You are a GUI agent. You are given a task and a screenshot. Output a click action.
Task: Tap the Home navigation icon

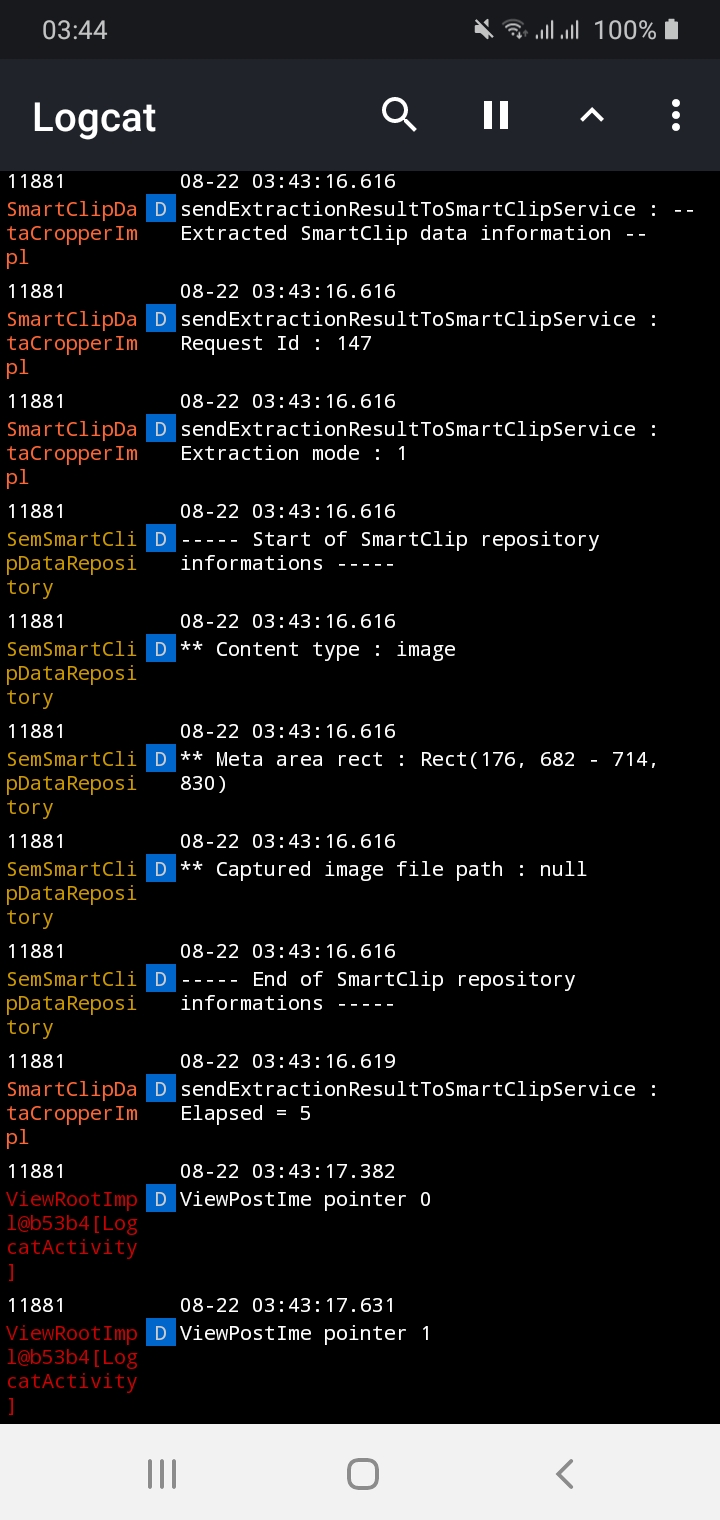point(363,1472)
